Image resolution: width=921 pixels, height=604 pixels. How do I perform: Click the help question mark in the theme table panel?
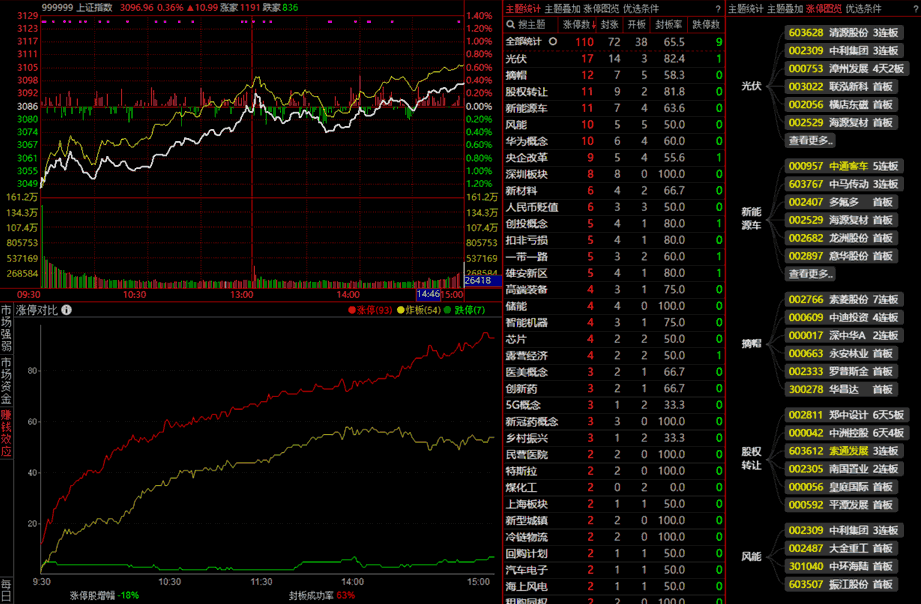click(x=718, y=9)
